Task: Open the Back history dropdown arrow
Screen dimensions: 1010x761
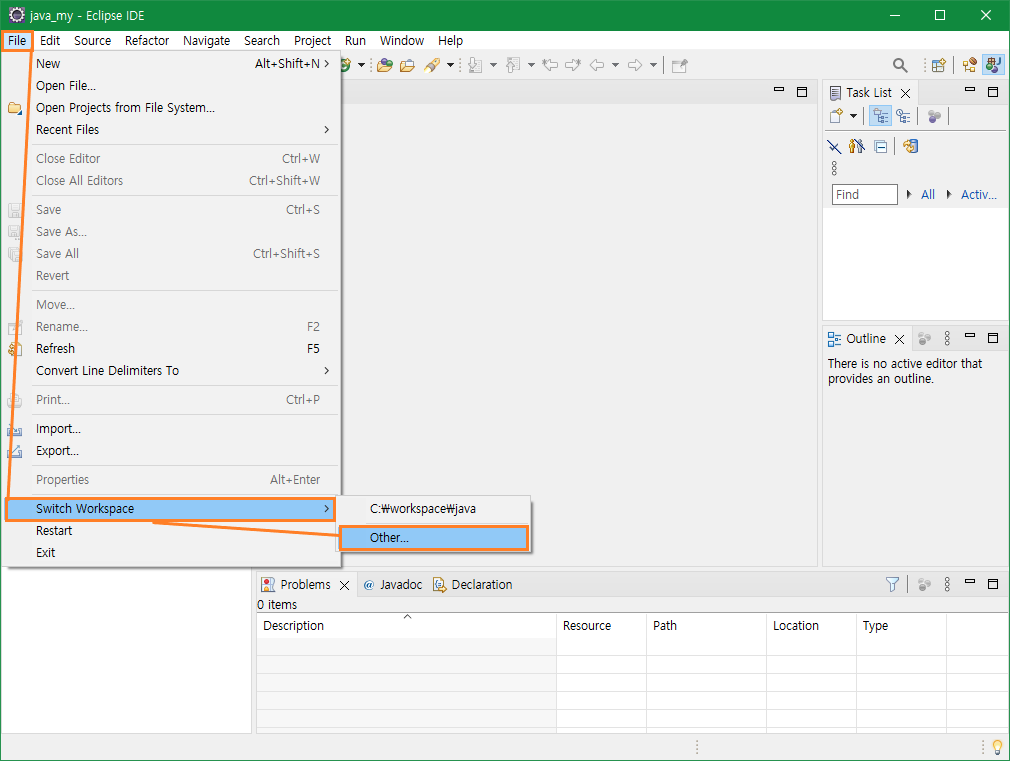Action: 615,65
